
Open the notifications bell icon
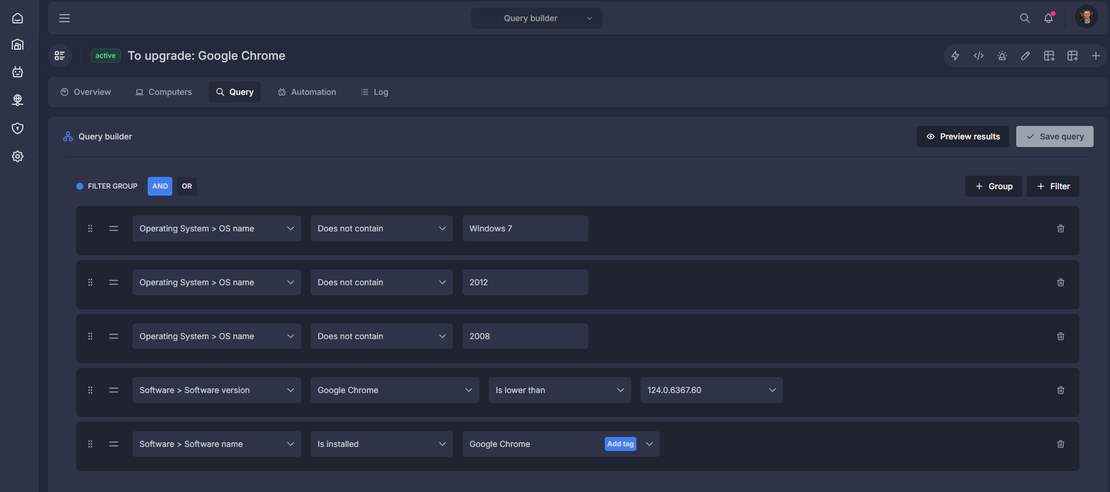(x=1048, y=18)
